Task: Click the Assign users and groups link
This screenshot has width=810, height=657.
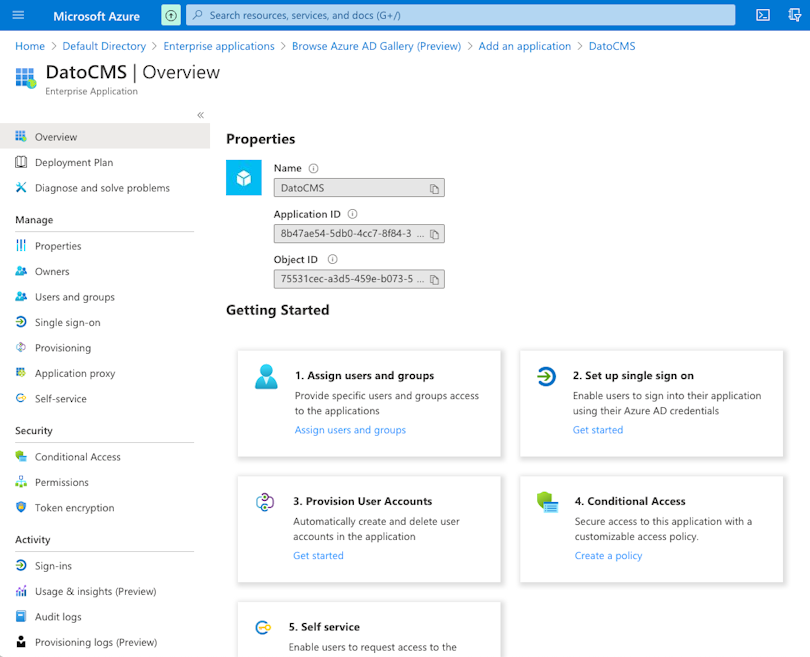Action: pyautogui.click(x=350, y=430)
